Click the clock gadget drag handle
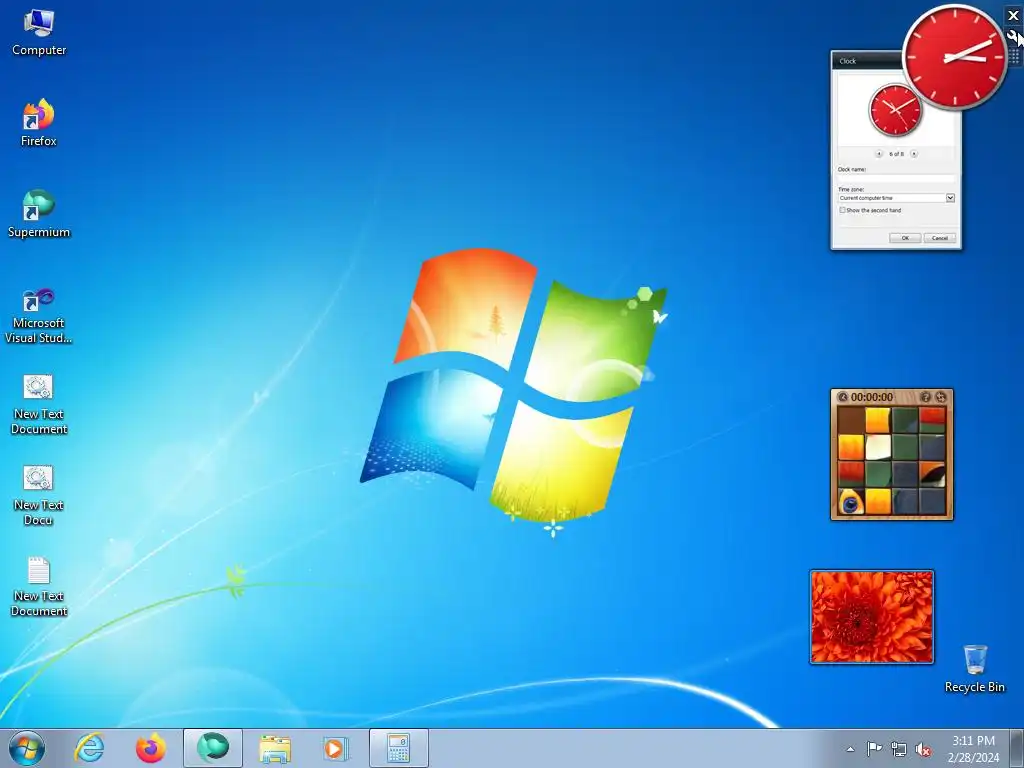Screen dimensions: 1024x768 1014,56
